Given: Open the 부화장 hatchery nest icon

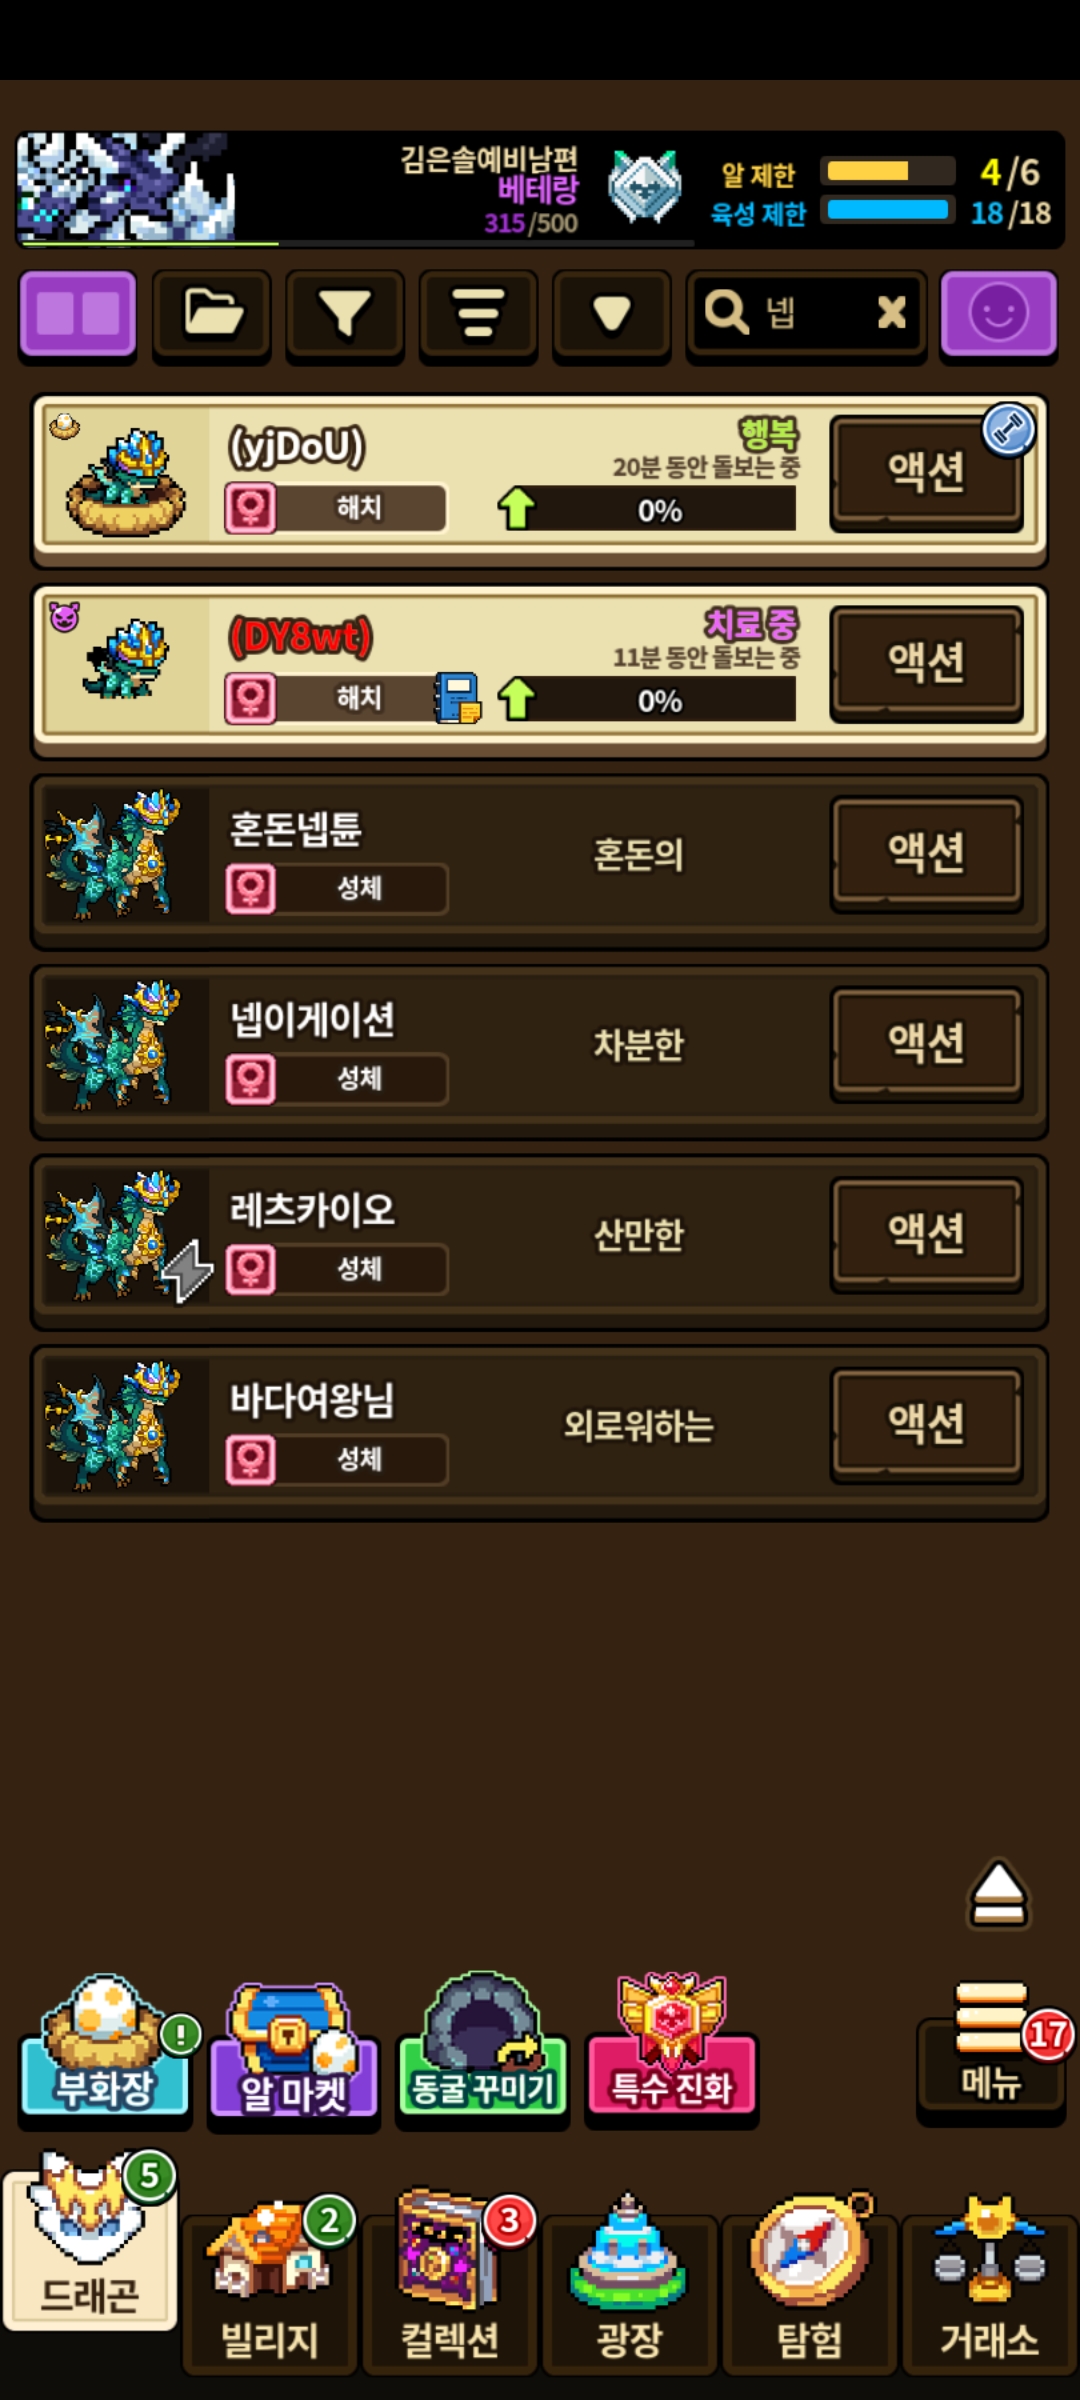Looking at the screenshot, I should tap(106, 2046).
